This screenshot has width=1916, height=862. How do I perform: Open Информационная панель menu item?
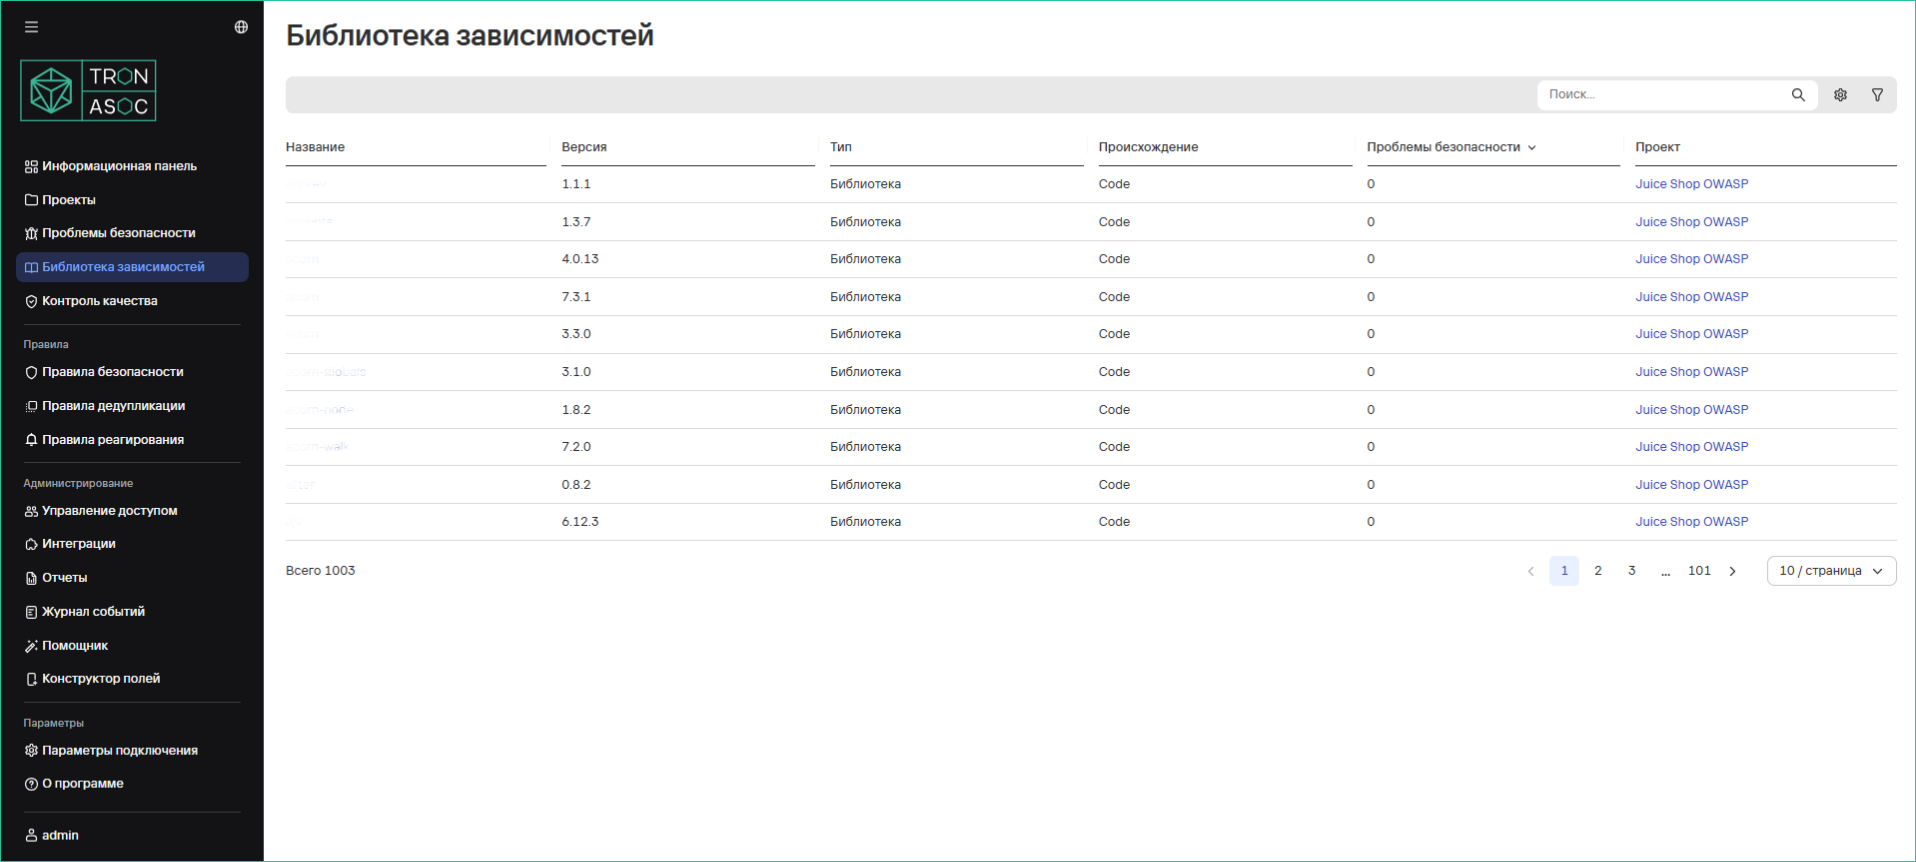pyautogui.click(x=118, y=166)
